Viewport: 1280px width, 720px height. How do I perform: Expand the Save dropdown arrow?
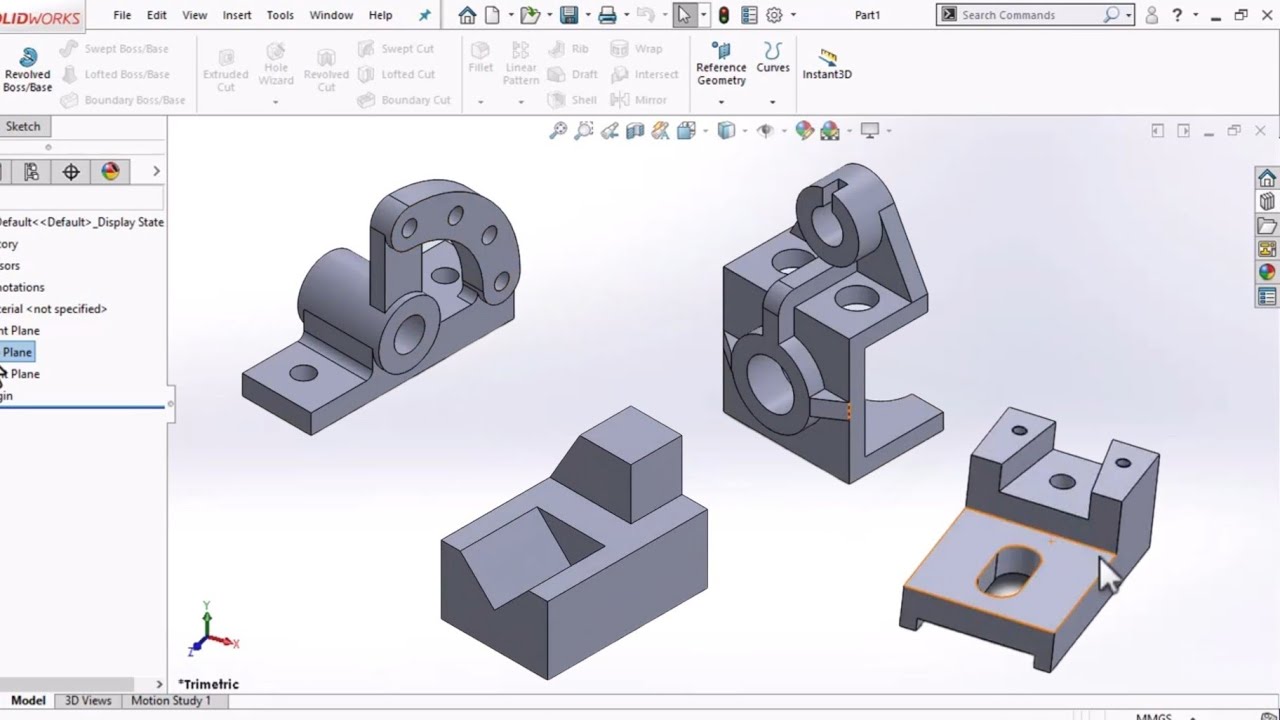pyautogui.click(x=586, y=15)
